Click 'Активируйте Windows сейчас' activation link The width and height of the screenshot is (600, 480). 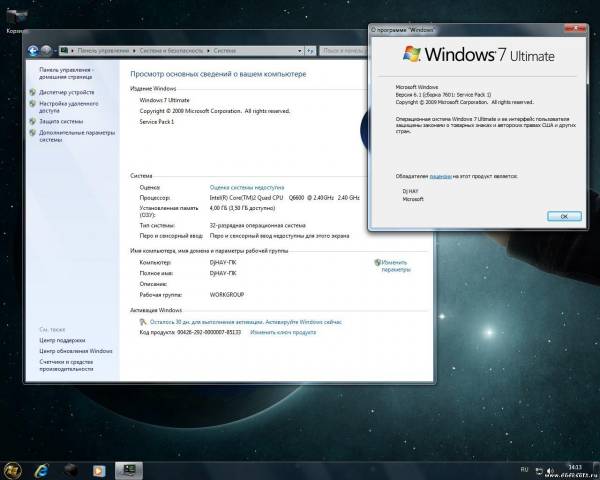point(303,322)
